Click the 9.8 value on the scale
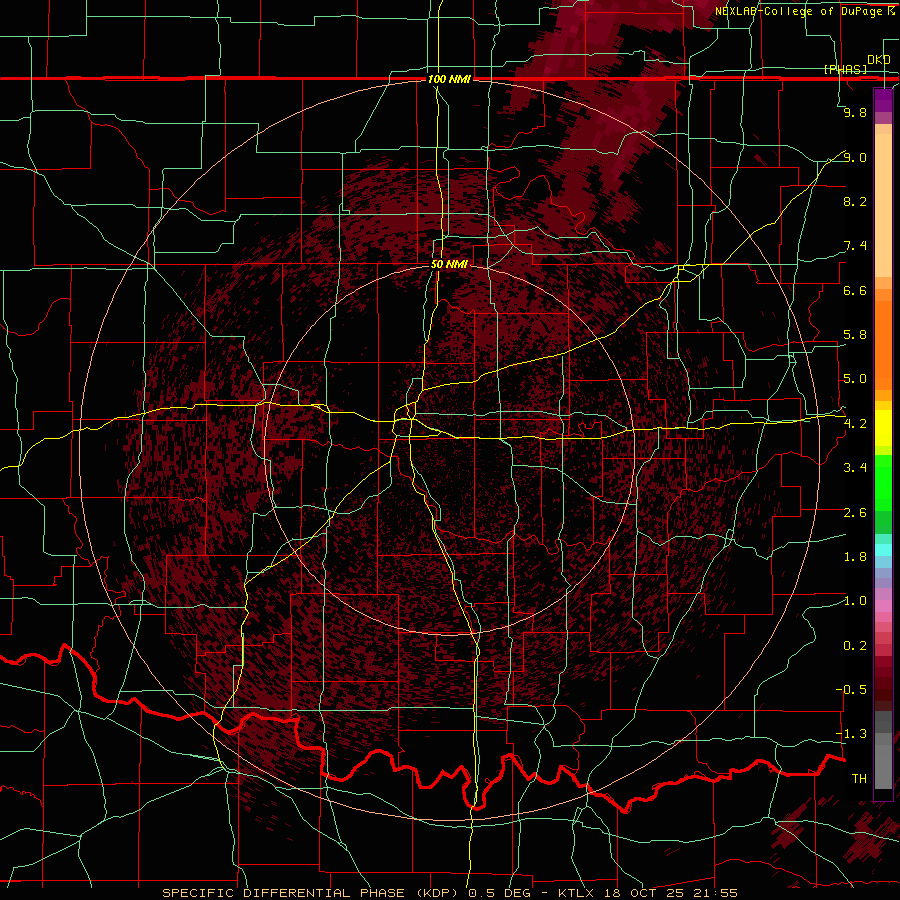Image resolution: width=900 pixels, height=900 pixels. [x=855, y=112]
